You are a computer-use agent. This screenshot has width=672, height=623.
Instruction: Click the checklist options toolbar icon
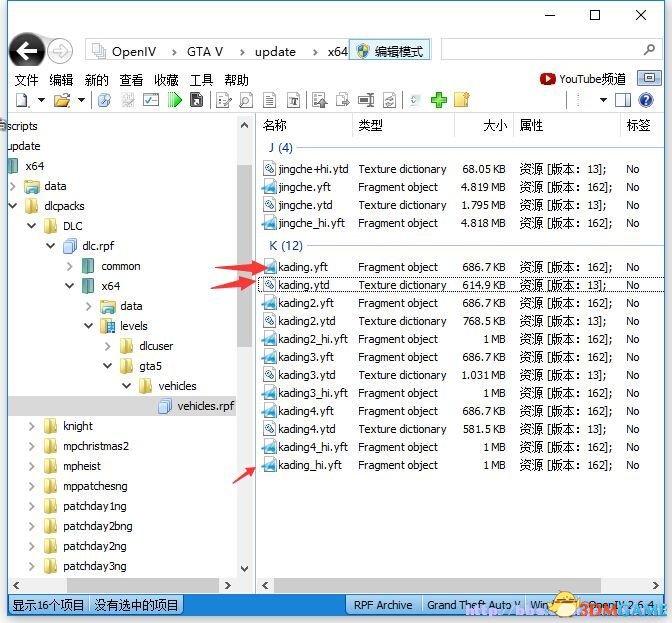tap(151, 100)
